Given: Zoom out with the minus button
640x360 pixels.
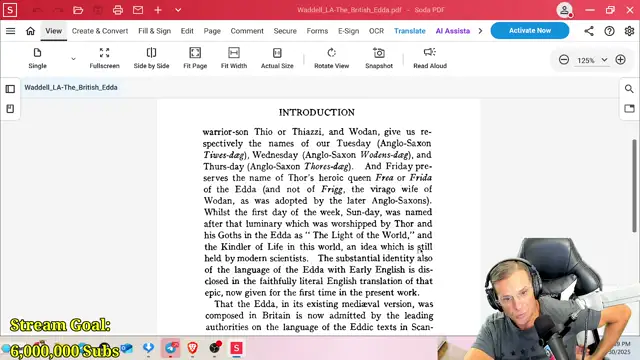Looking at the screenshot, I should pos(564,60).
